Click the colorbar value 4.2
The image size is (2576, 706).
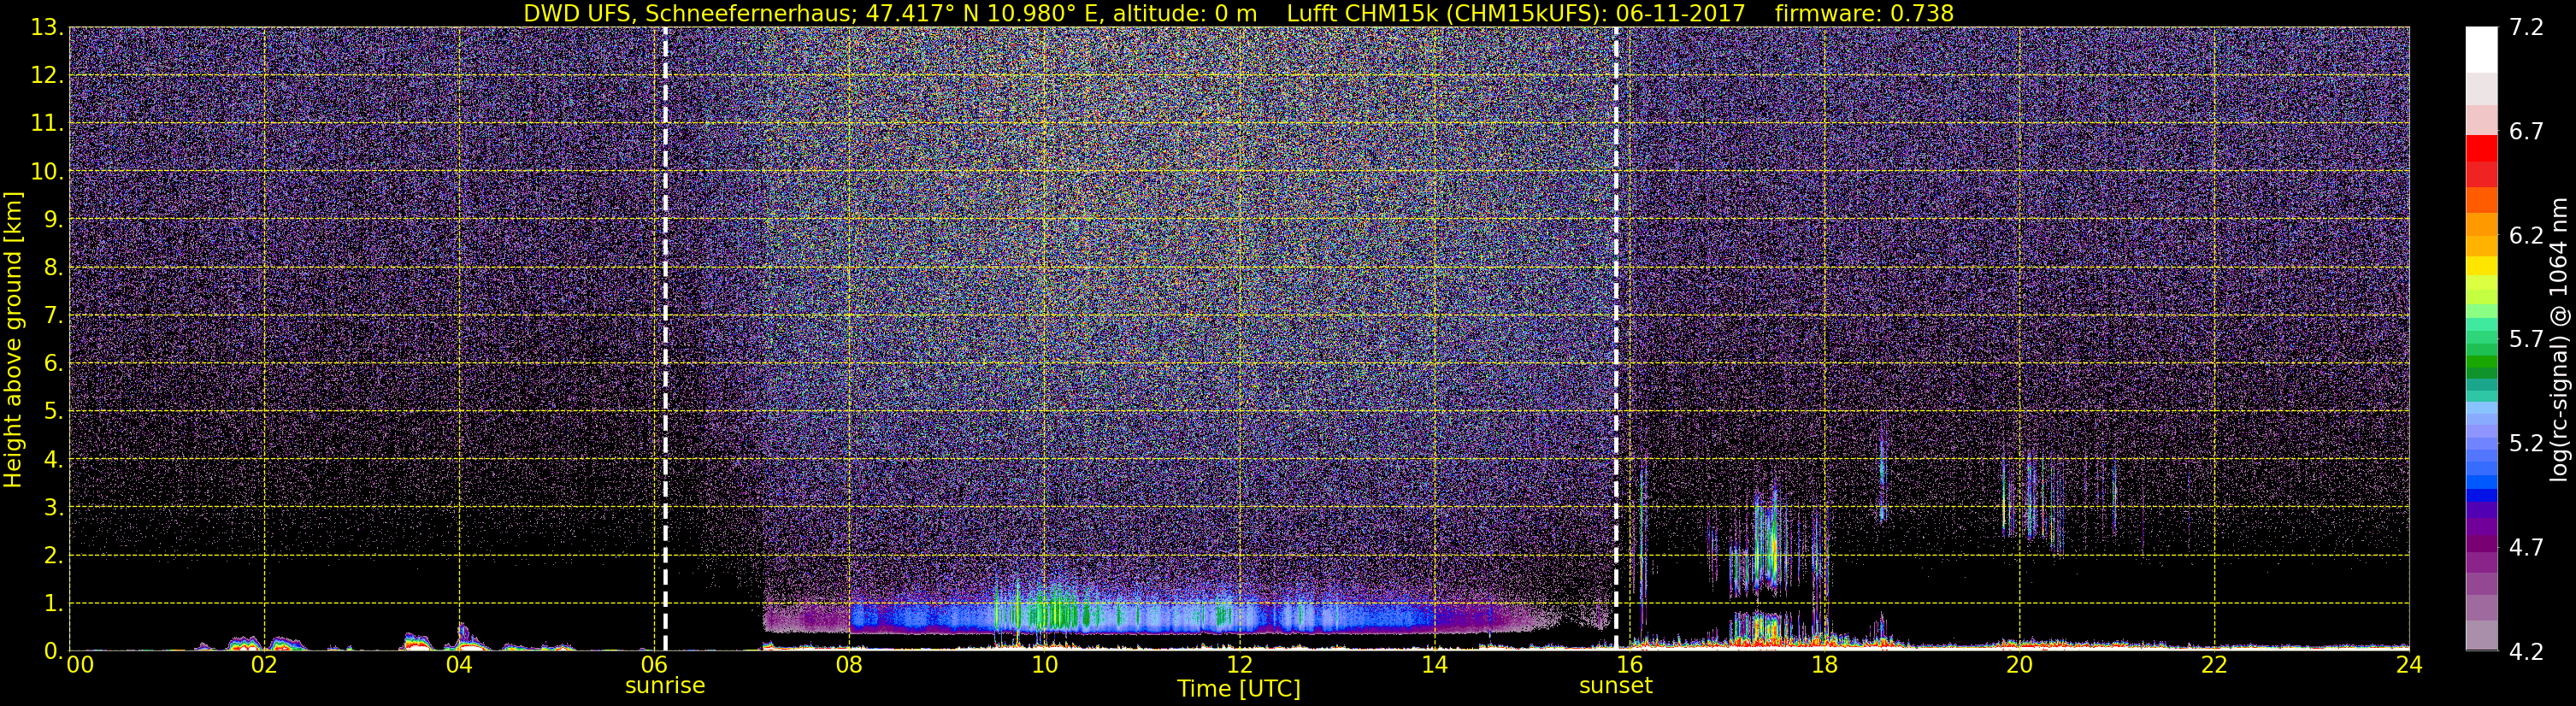click(x=2526, y=652)
